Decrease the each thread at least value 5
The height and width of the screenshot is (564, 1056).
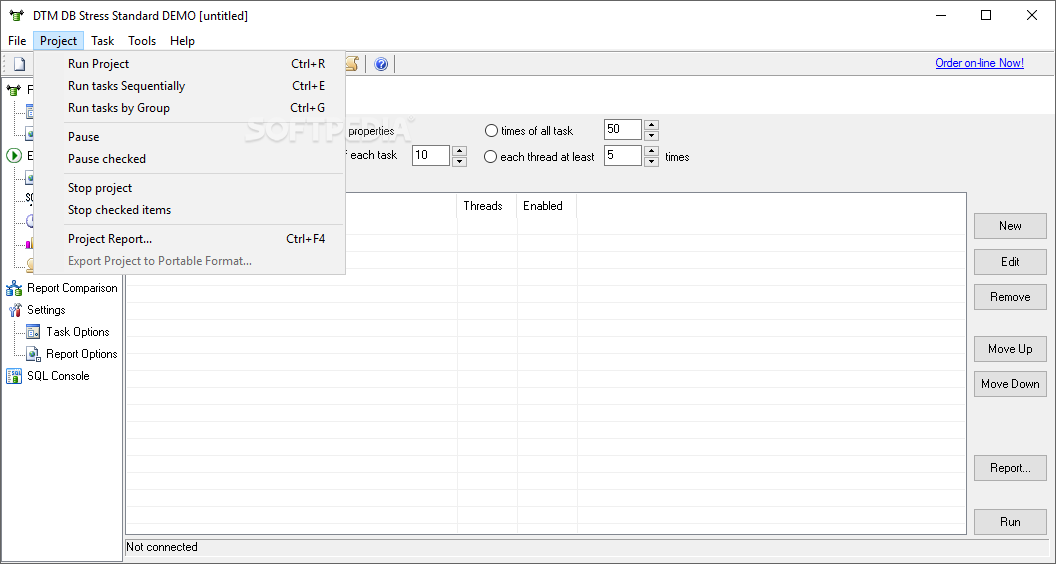tap(651, 161)
